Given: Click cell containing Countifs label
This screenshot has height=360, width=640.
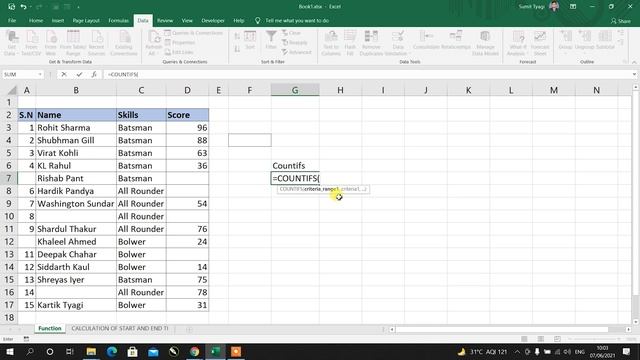Looking at the screenshot, I should [x=295, y=166].
